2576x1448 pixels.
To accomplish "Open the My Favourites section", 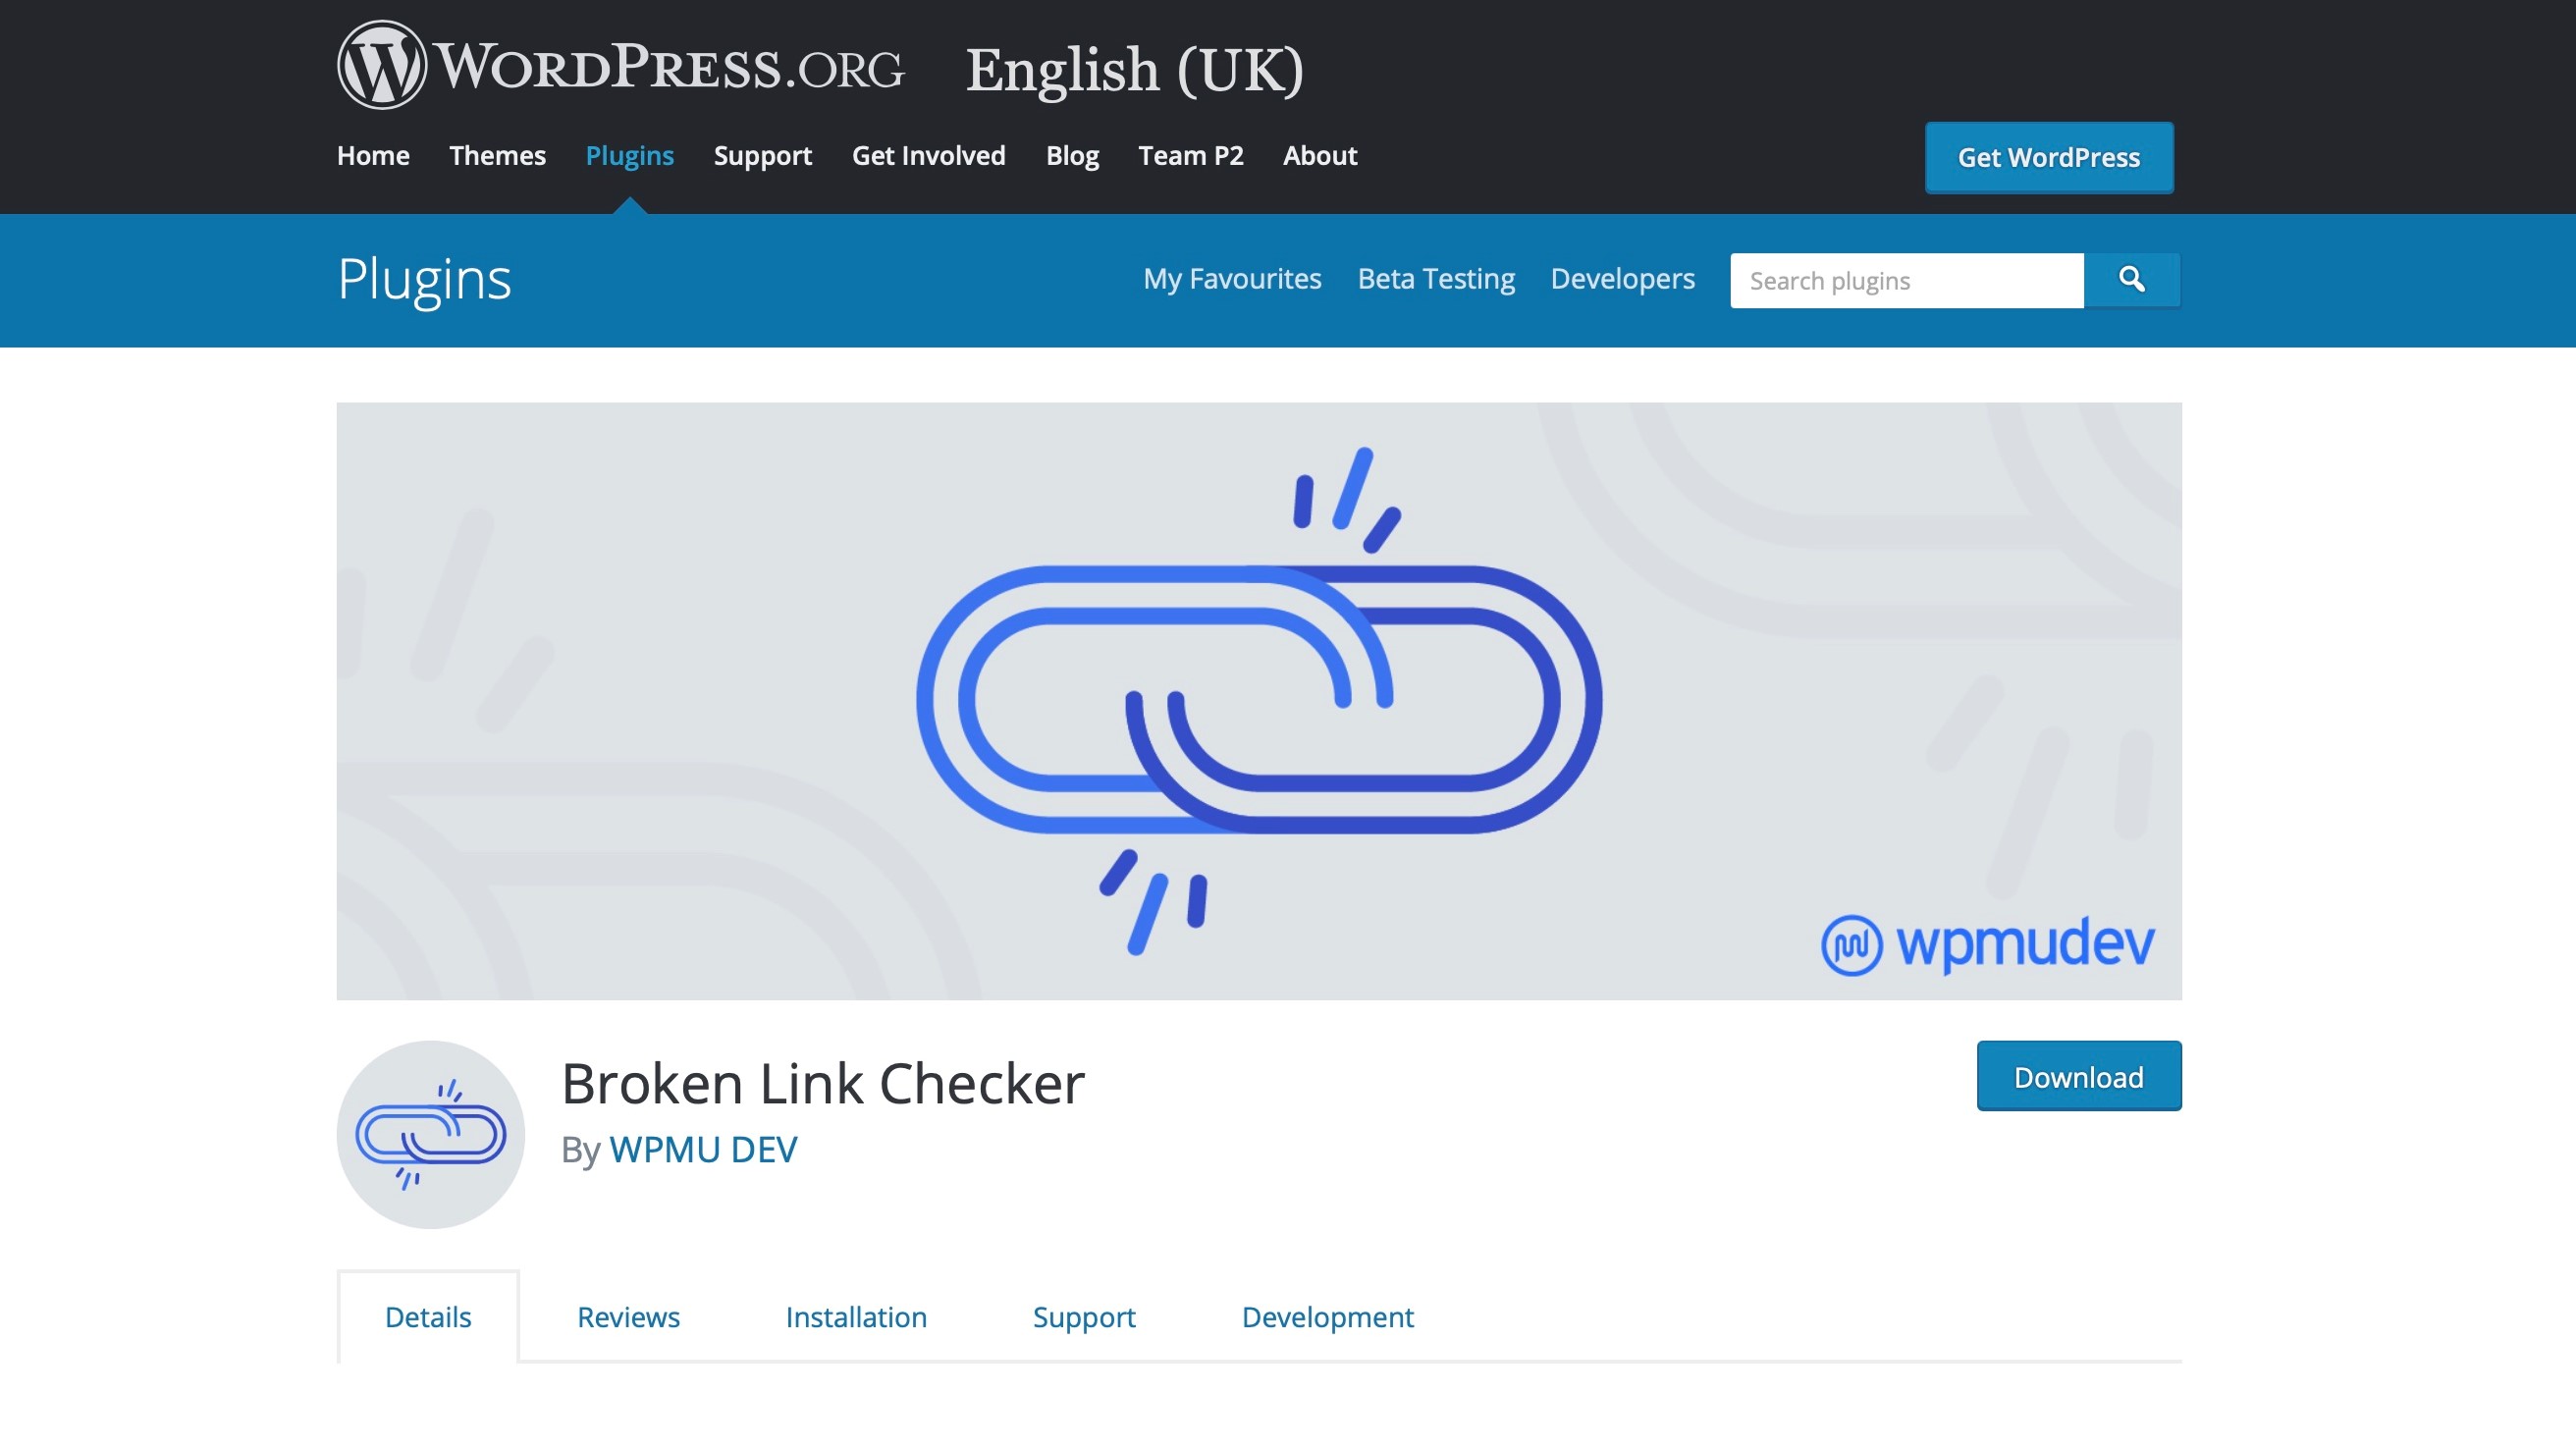I will point(1231,280).
